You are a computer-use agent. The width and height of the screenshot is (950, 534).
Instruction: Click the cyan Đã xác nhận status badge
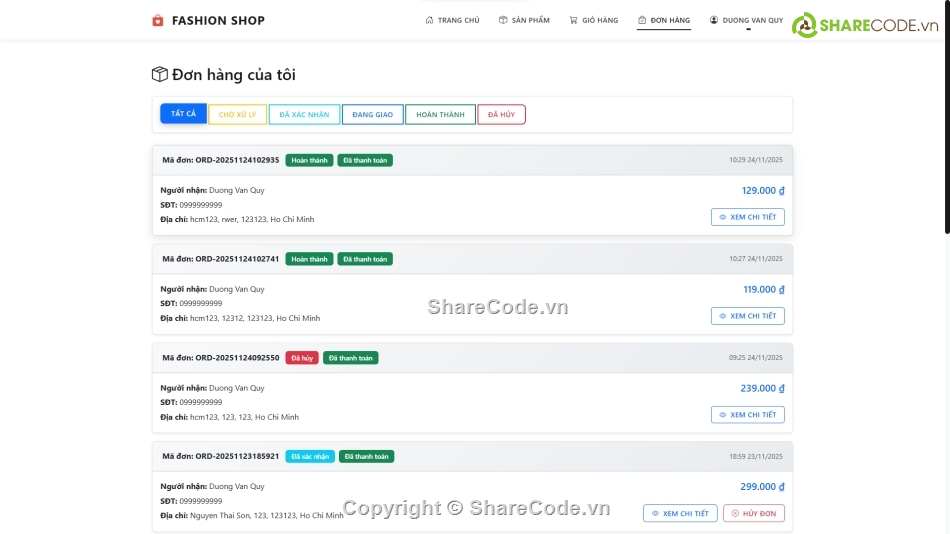(310, 456)
